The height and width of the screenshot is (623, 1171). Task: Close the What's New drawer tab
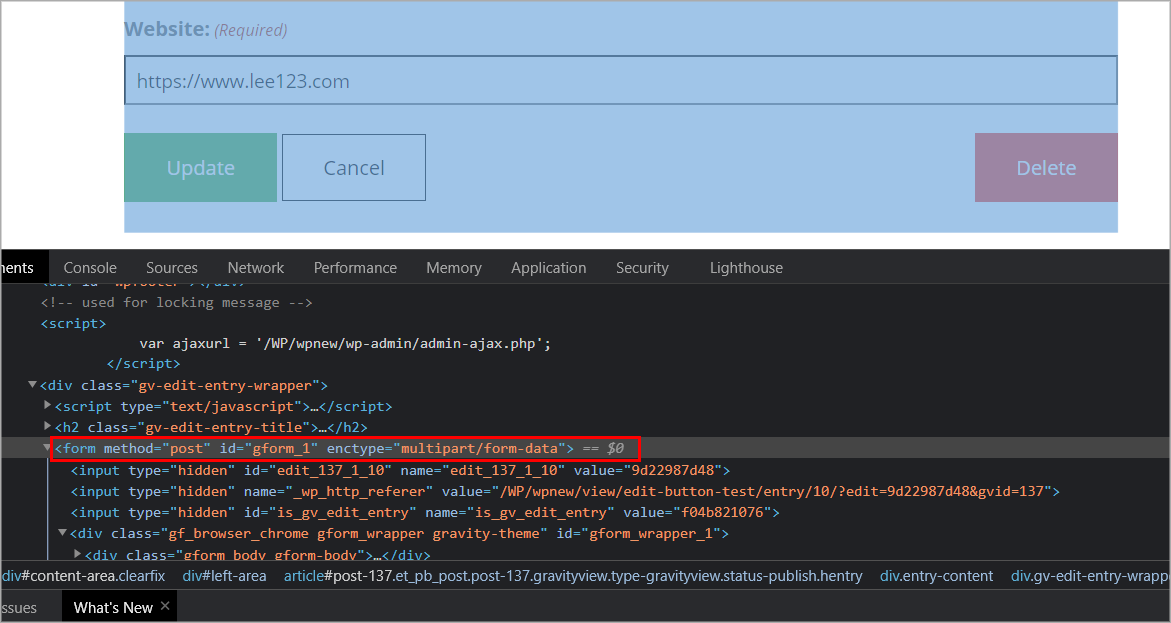pyautogui.click(x=165, y=606)
